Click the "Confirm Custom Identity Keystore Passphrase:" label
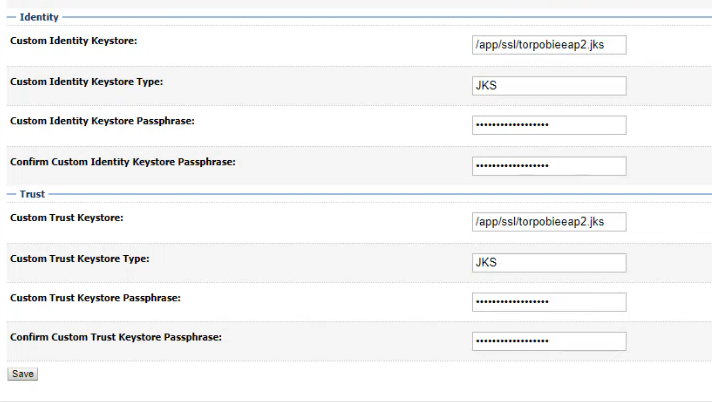This screenshot has height=402, width=712. pyautogui.click(x=122, y=161)
